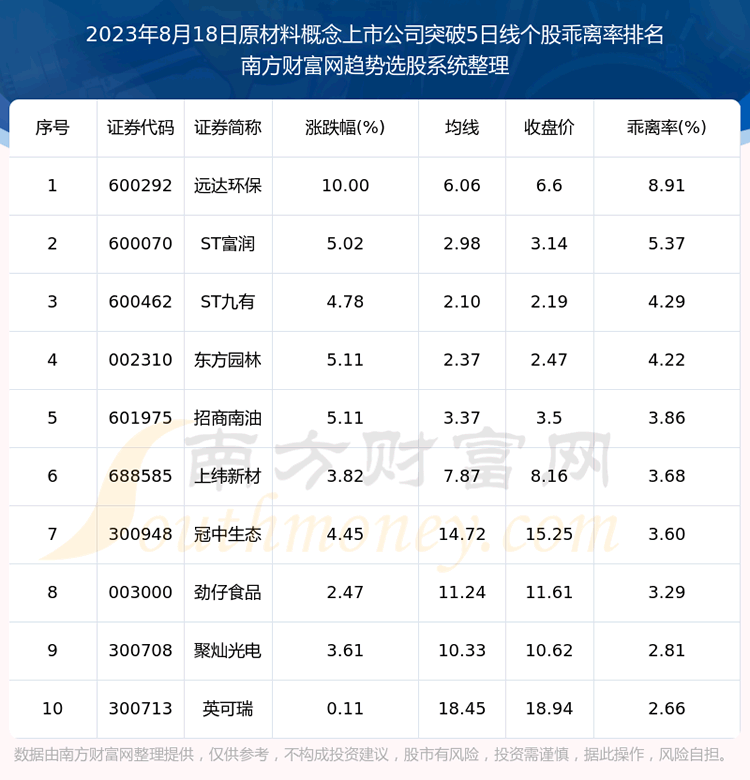750x780 pixels.
Task: Select the 10.62 closing price
Action: 549,651
